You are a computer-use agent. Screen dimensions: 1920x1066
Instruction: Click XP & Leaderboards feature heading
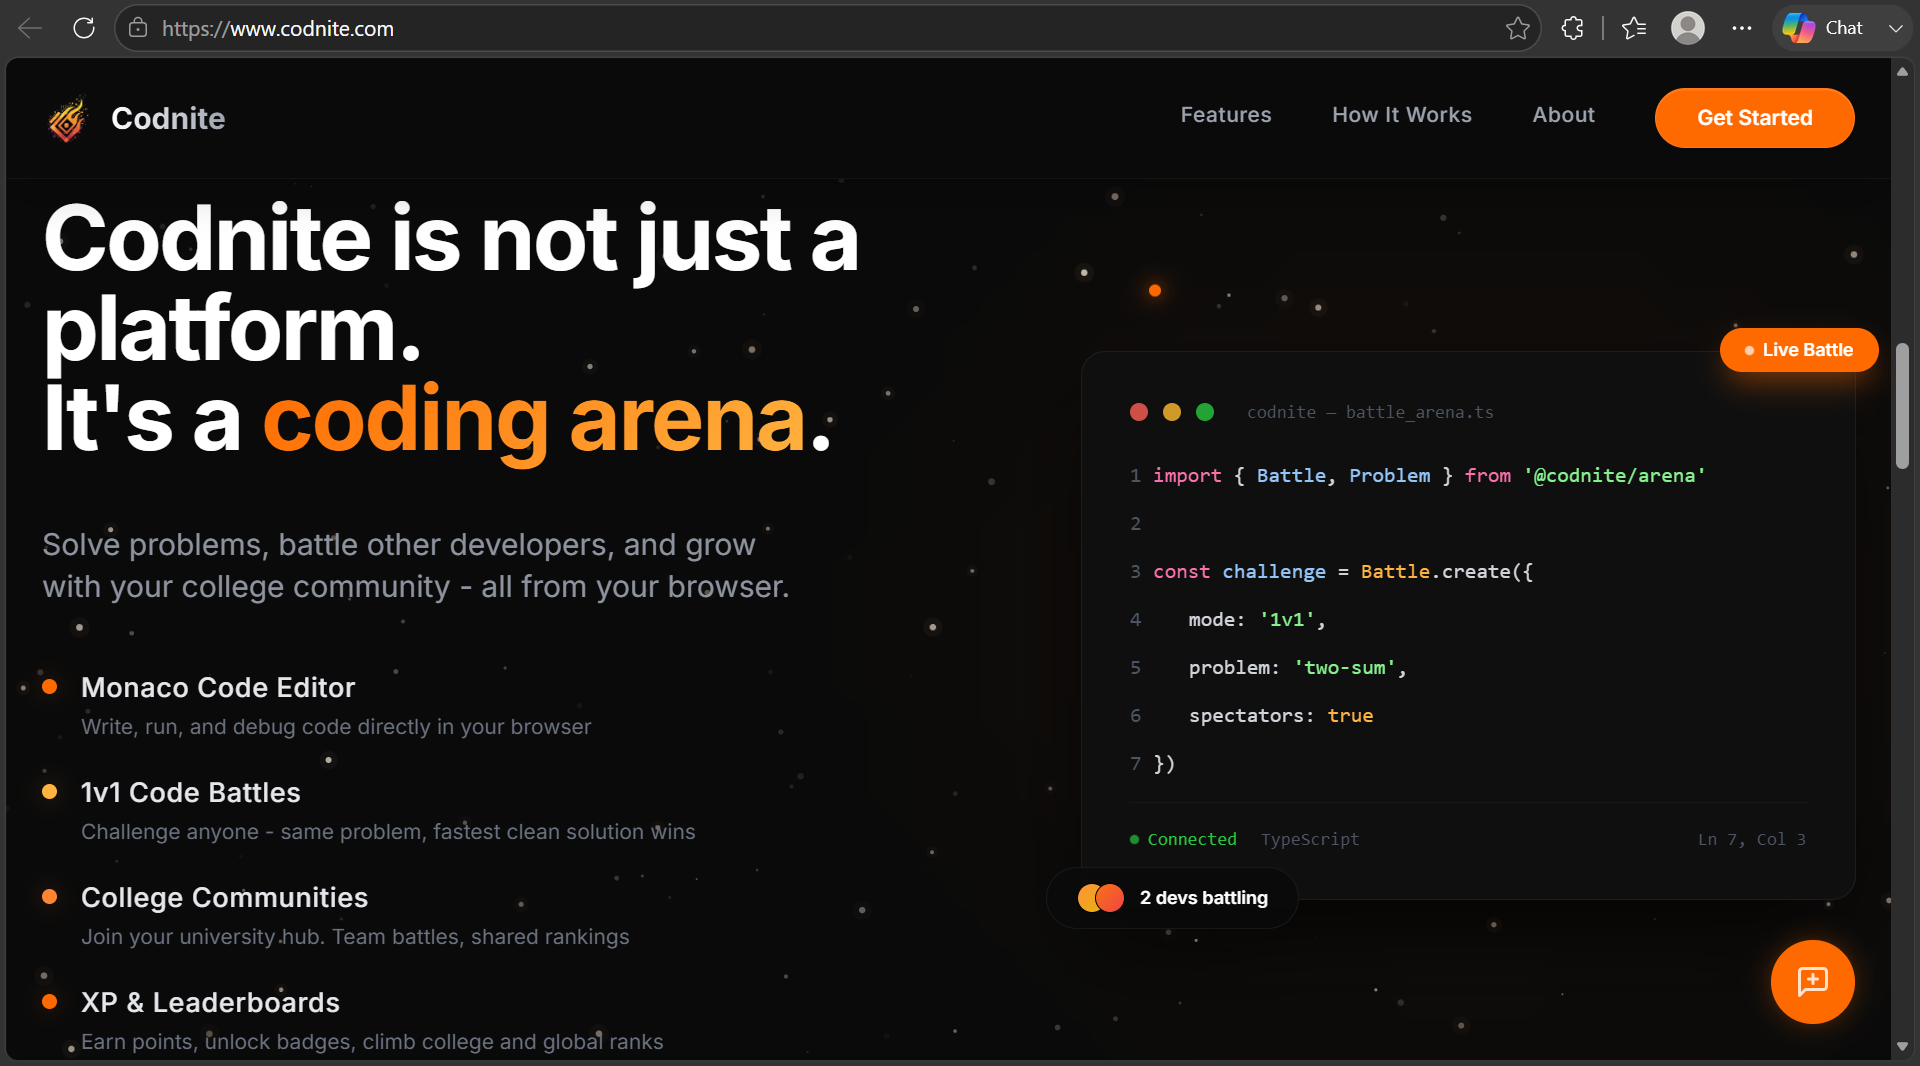coord(210,1002)
